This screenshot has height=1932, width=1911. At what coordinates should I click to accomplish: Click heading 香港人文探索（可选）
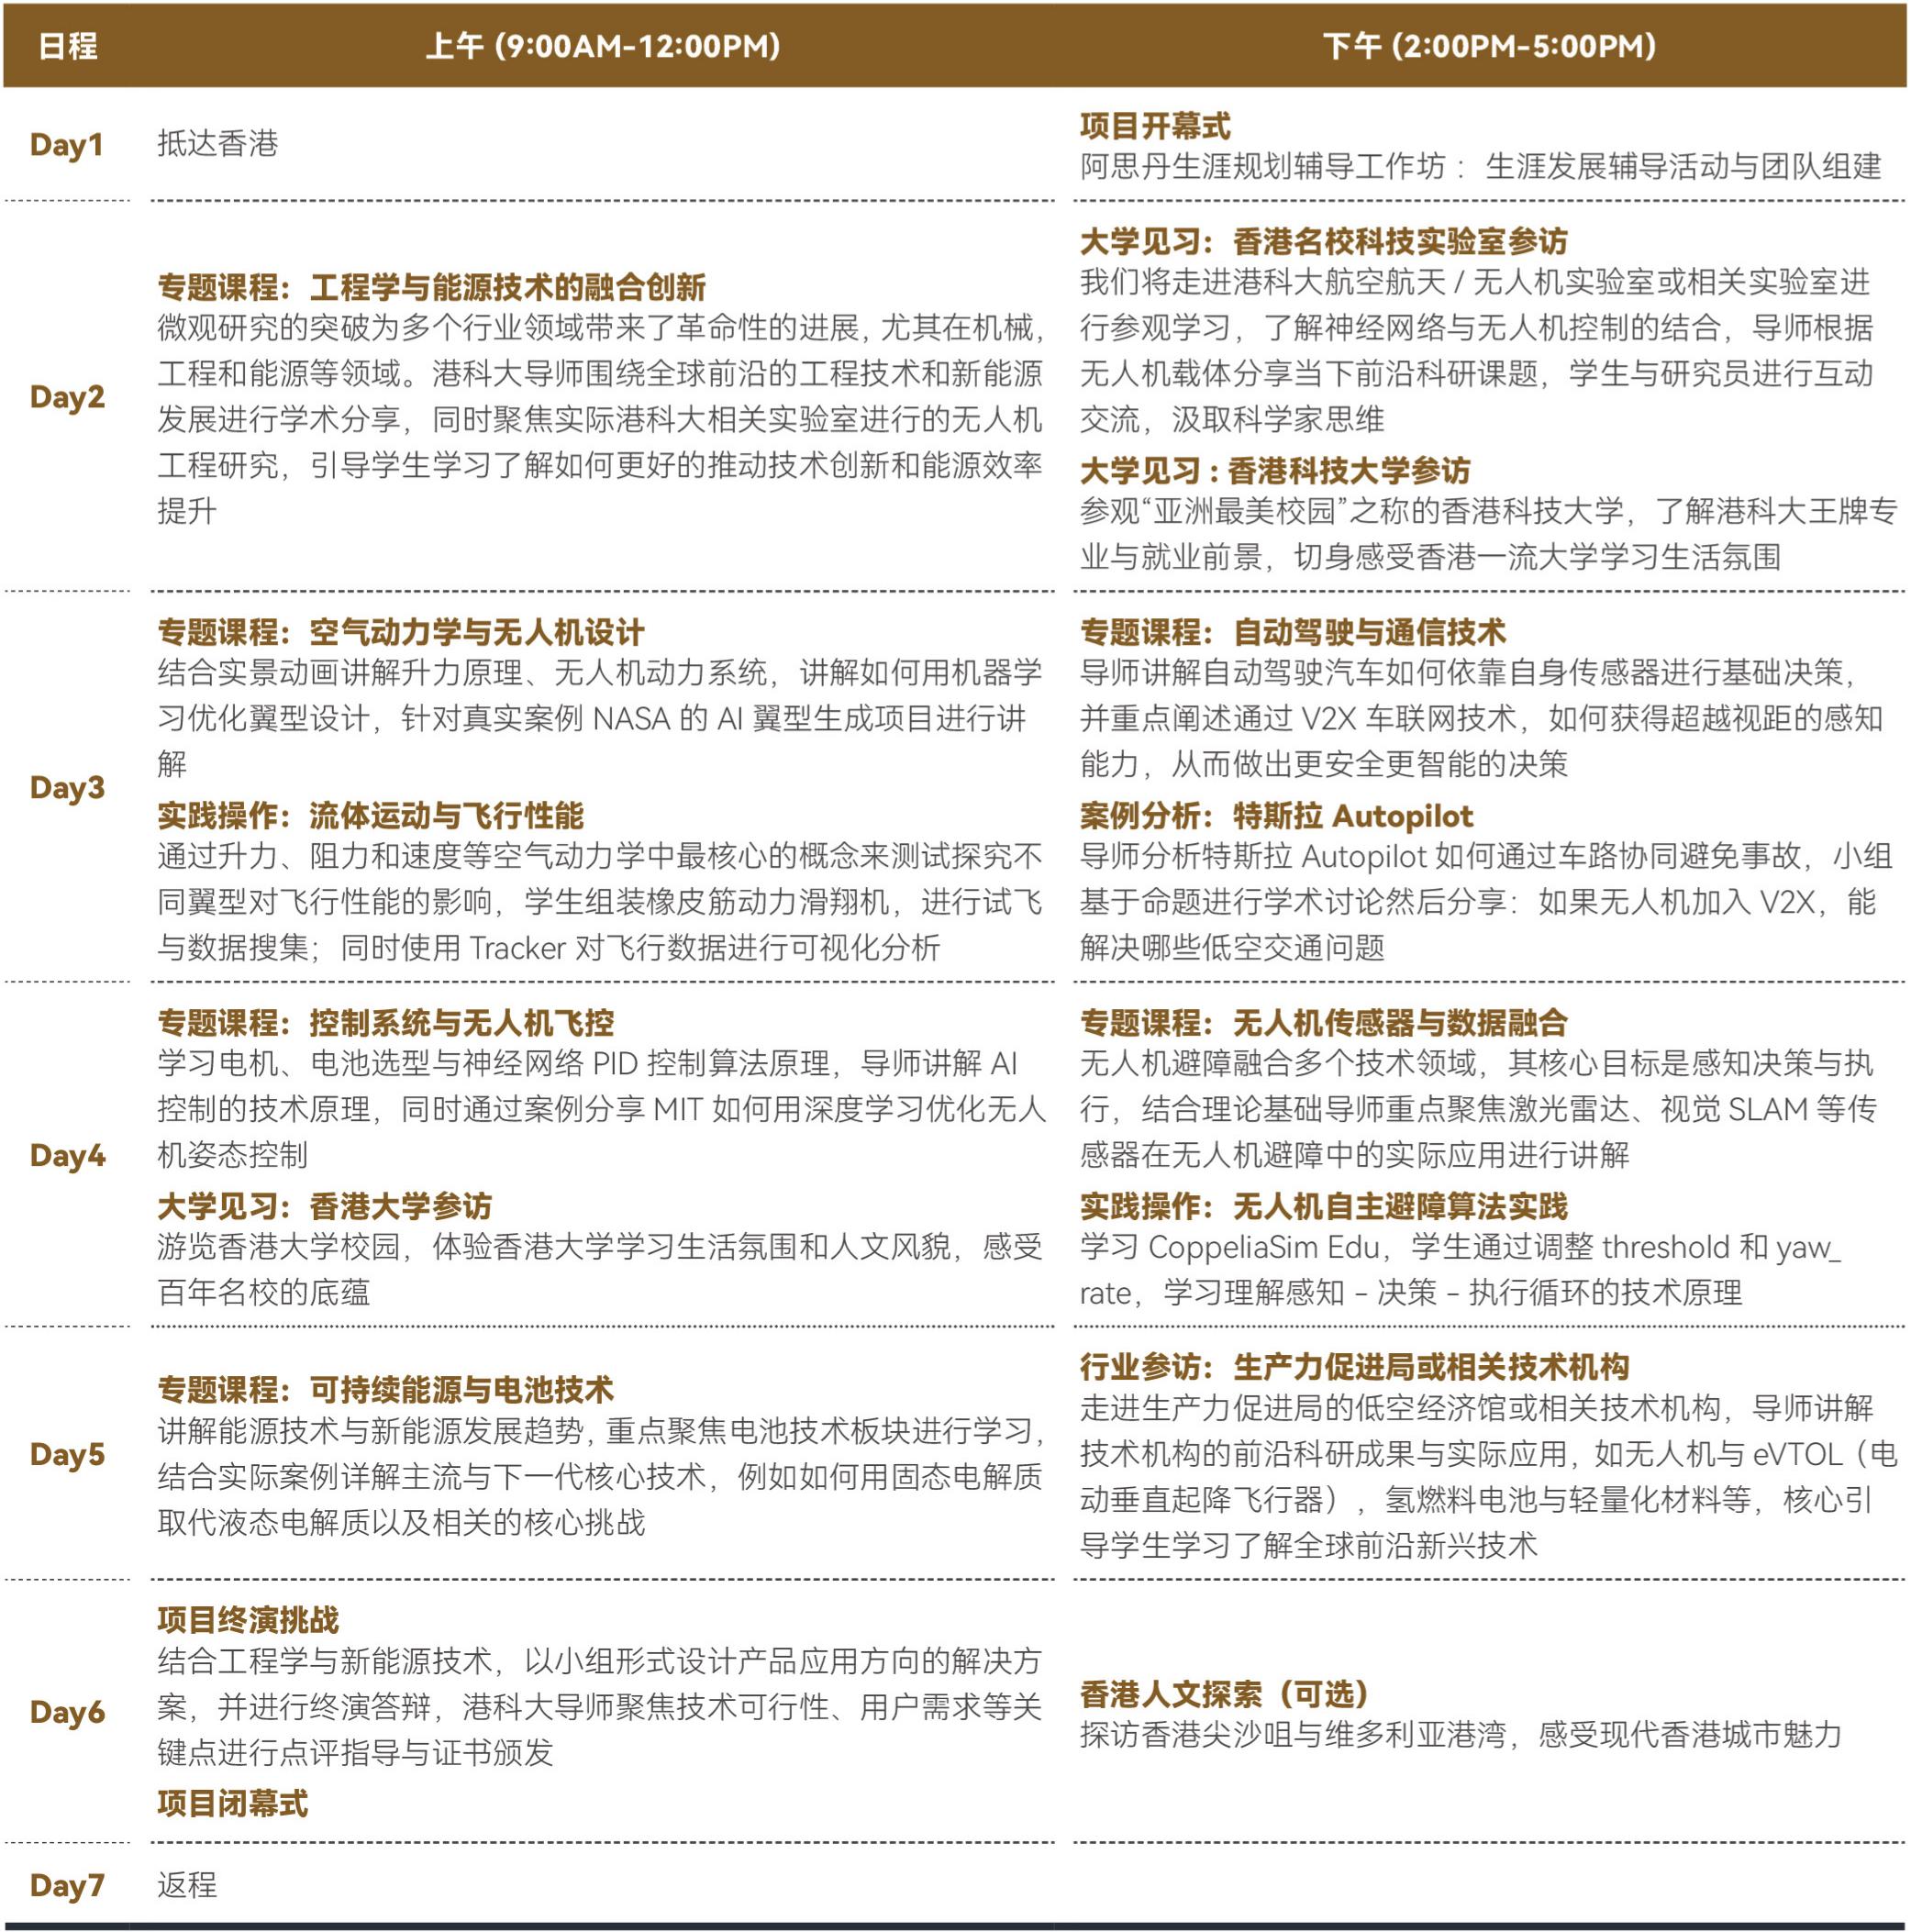coord(1223,1694)
